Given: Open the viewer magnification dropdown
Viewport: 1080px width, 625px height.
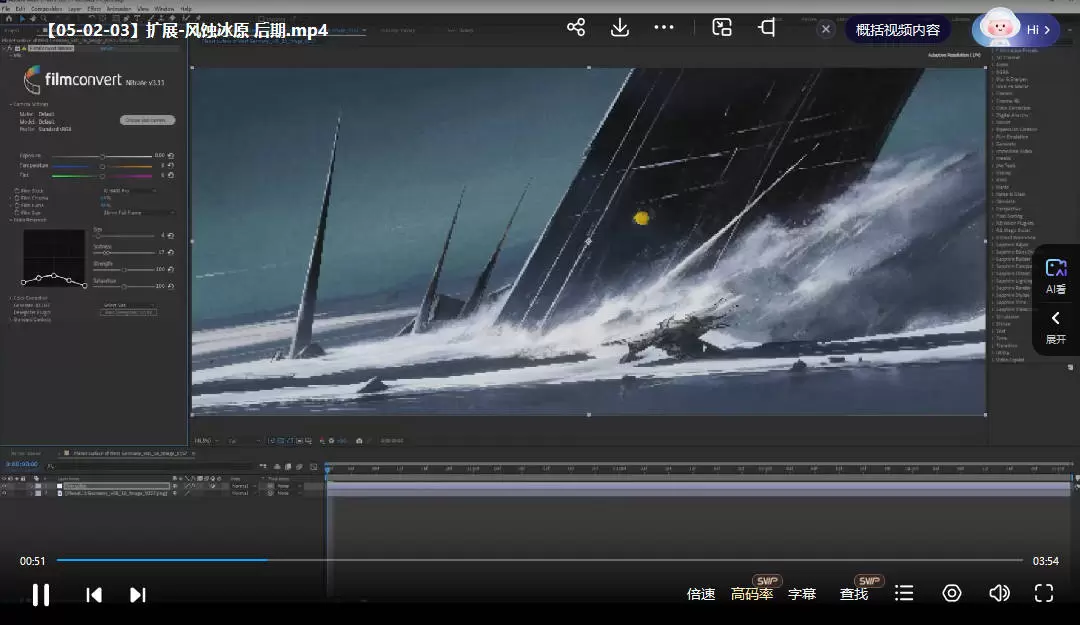Looking at the screenshot, I should tap(206, 440).
